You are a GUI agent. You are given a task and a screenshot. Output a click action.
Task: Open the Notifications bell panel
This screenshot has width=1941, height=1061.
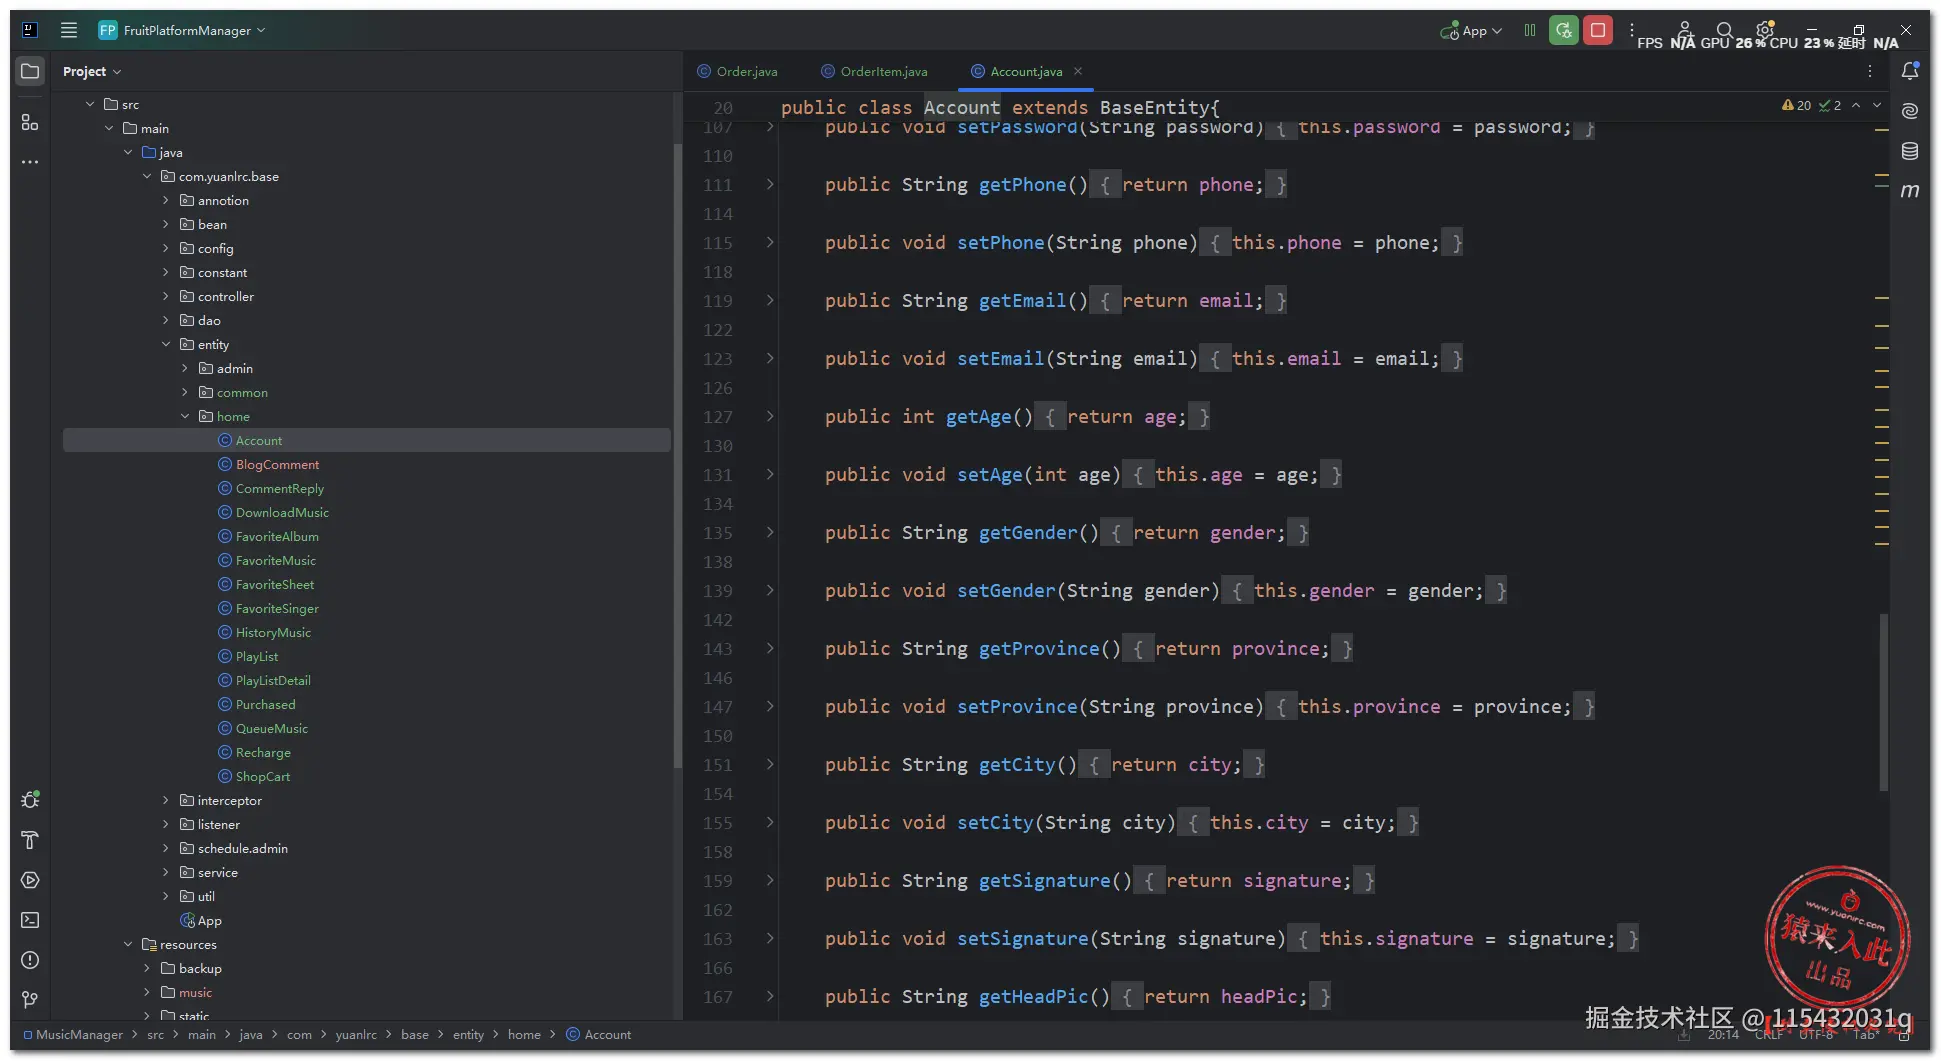(1910, 71)
